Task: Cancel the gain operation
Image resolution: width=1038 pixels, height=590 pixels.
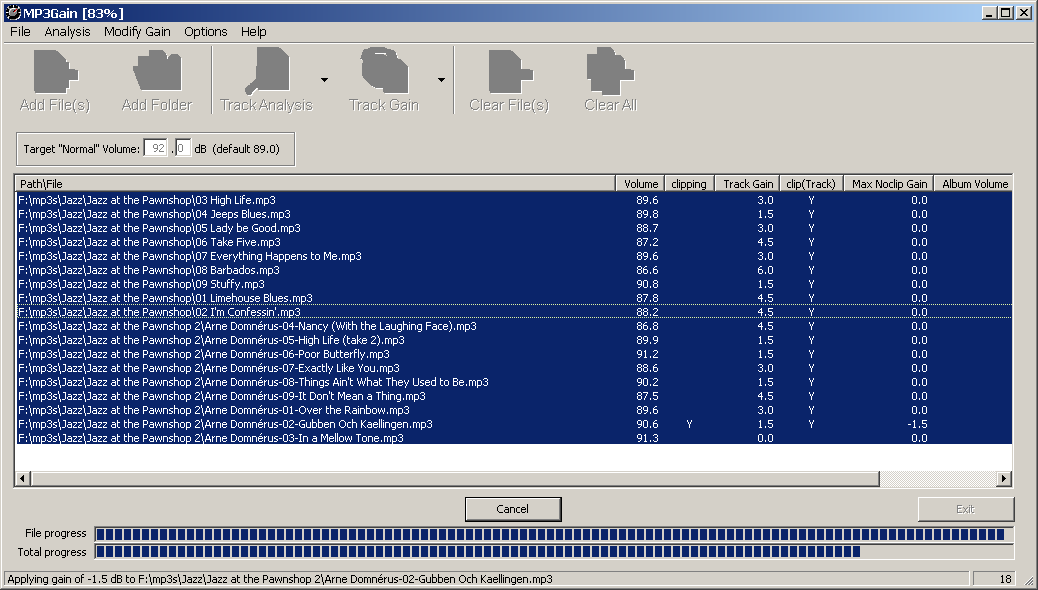Action: point(513,509)
